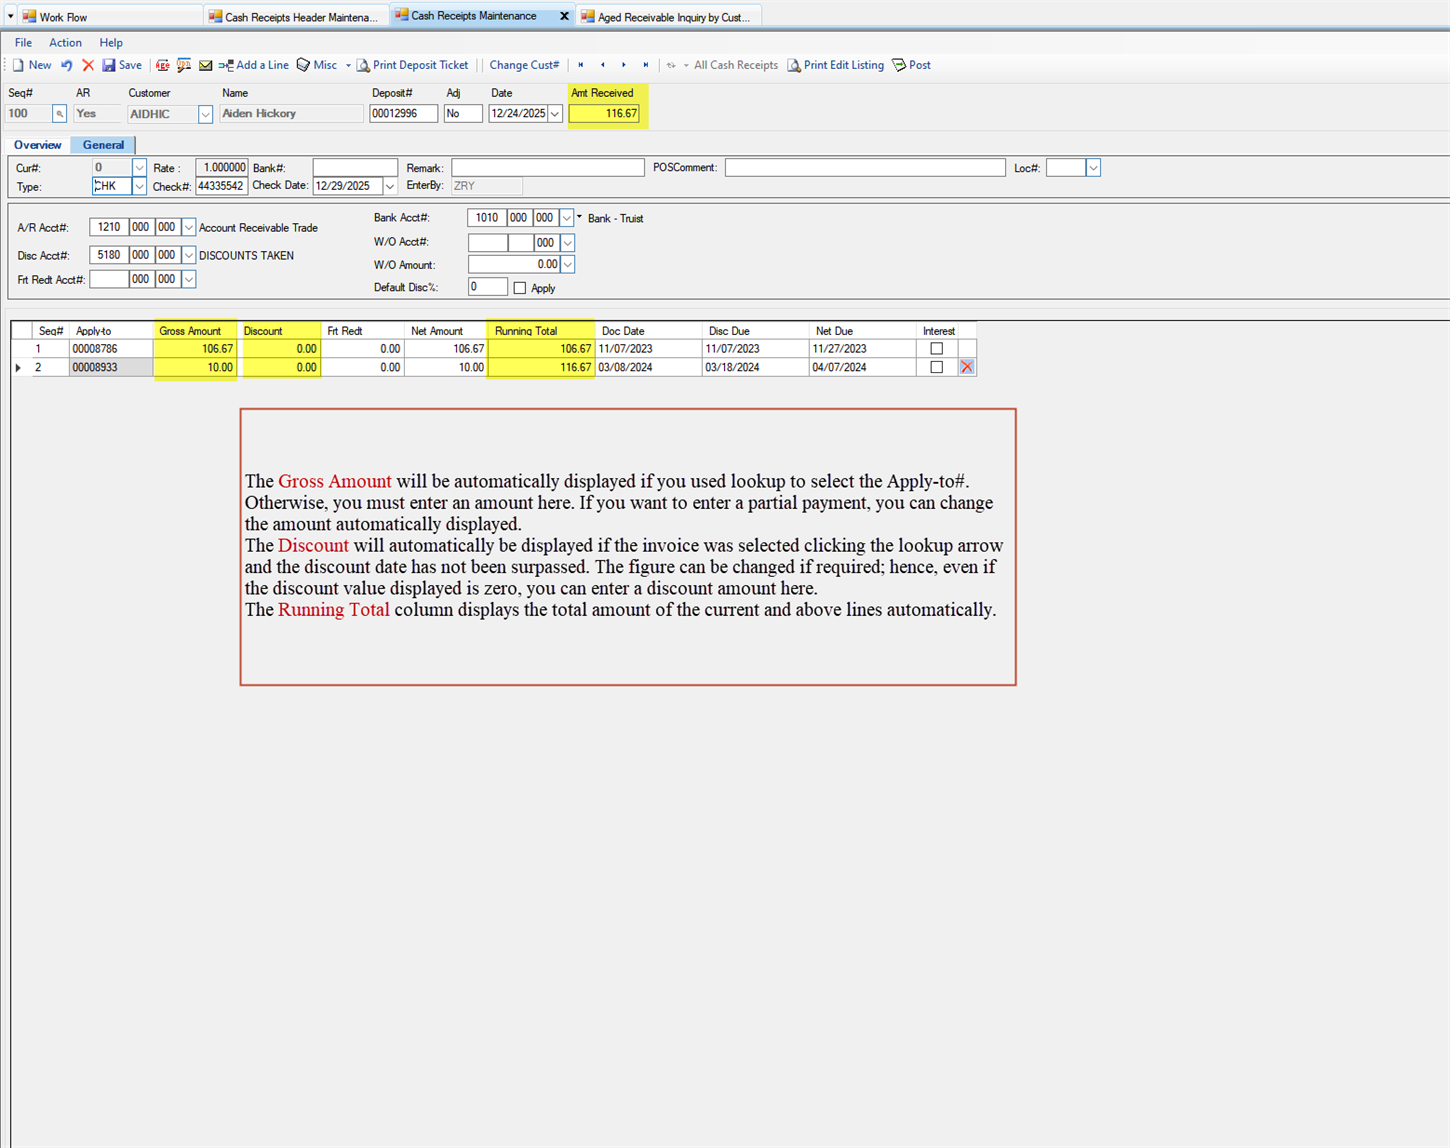The height and width of the screenshot is (1148, 1450).
Task: Create a new cash receipt with New icon
Action: [32, 65]
